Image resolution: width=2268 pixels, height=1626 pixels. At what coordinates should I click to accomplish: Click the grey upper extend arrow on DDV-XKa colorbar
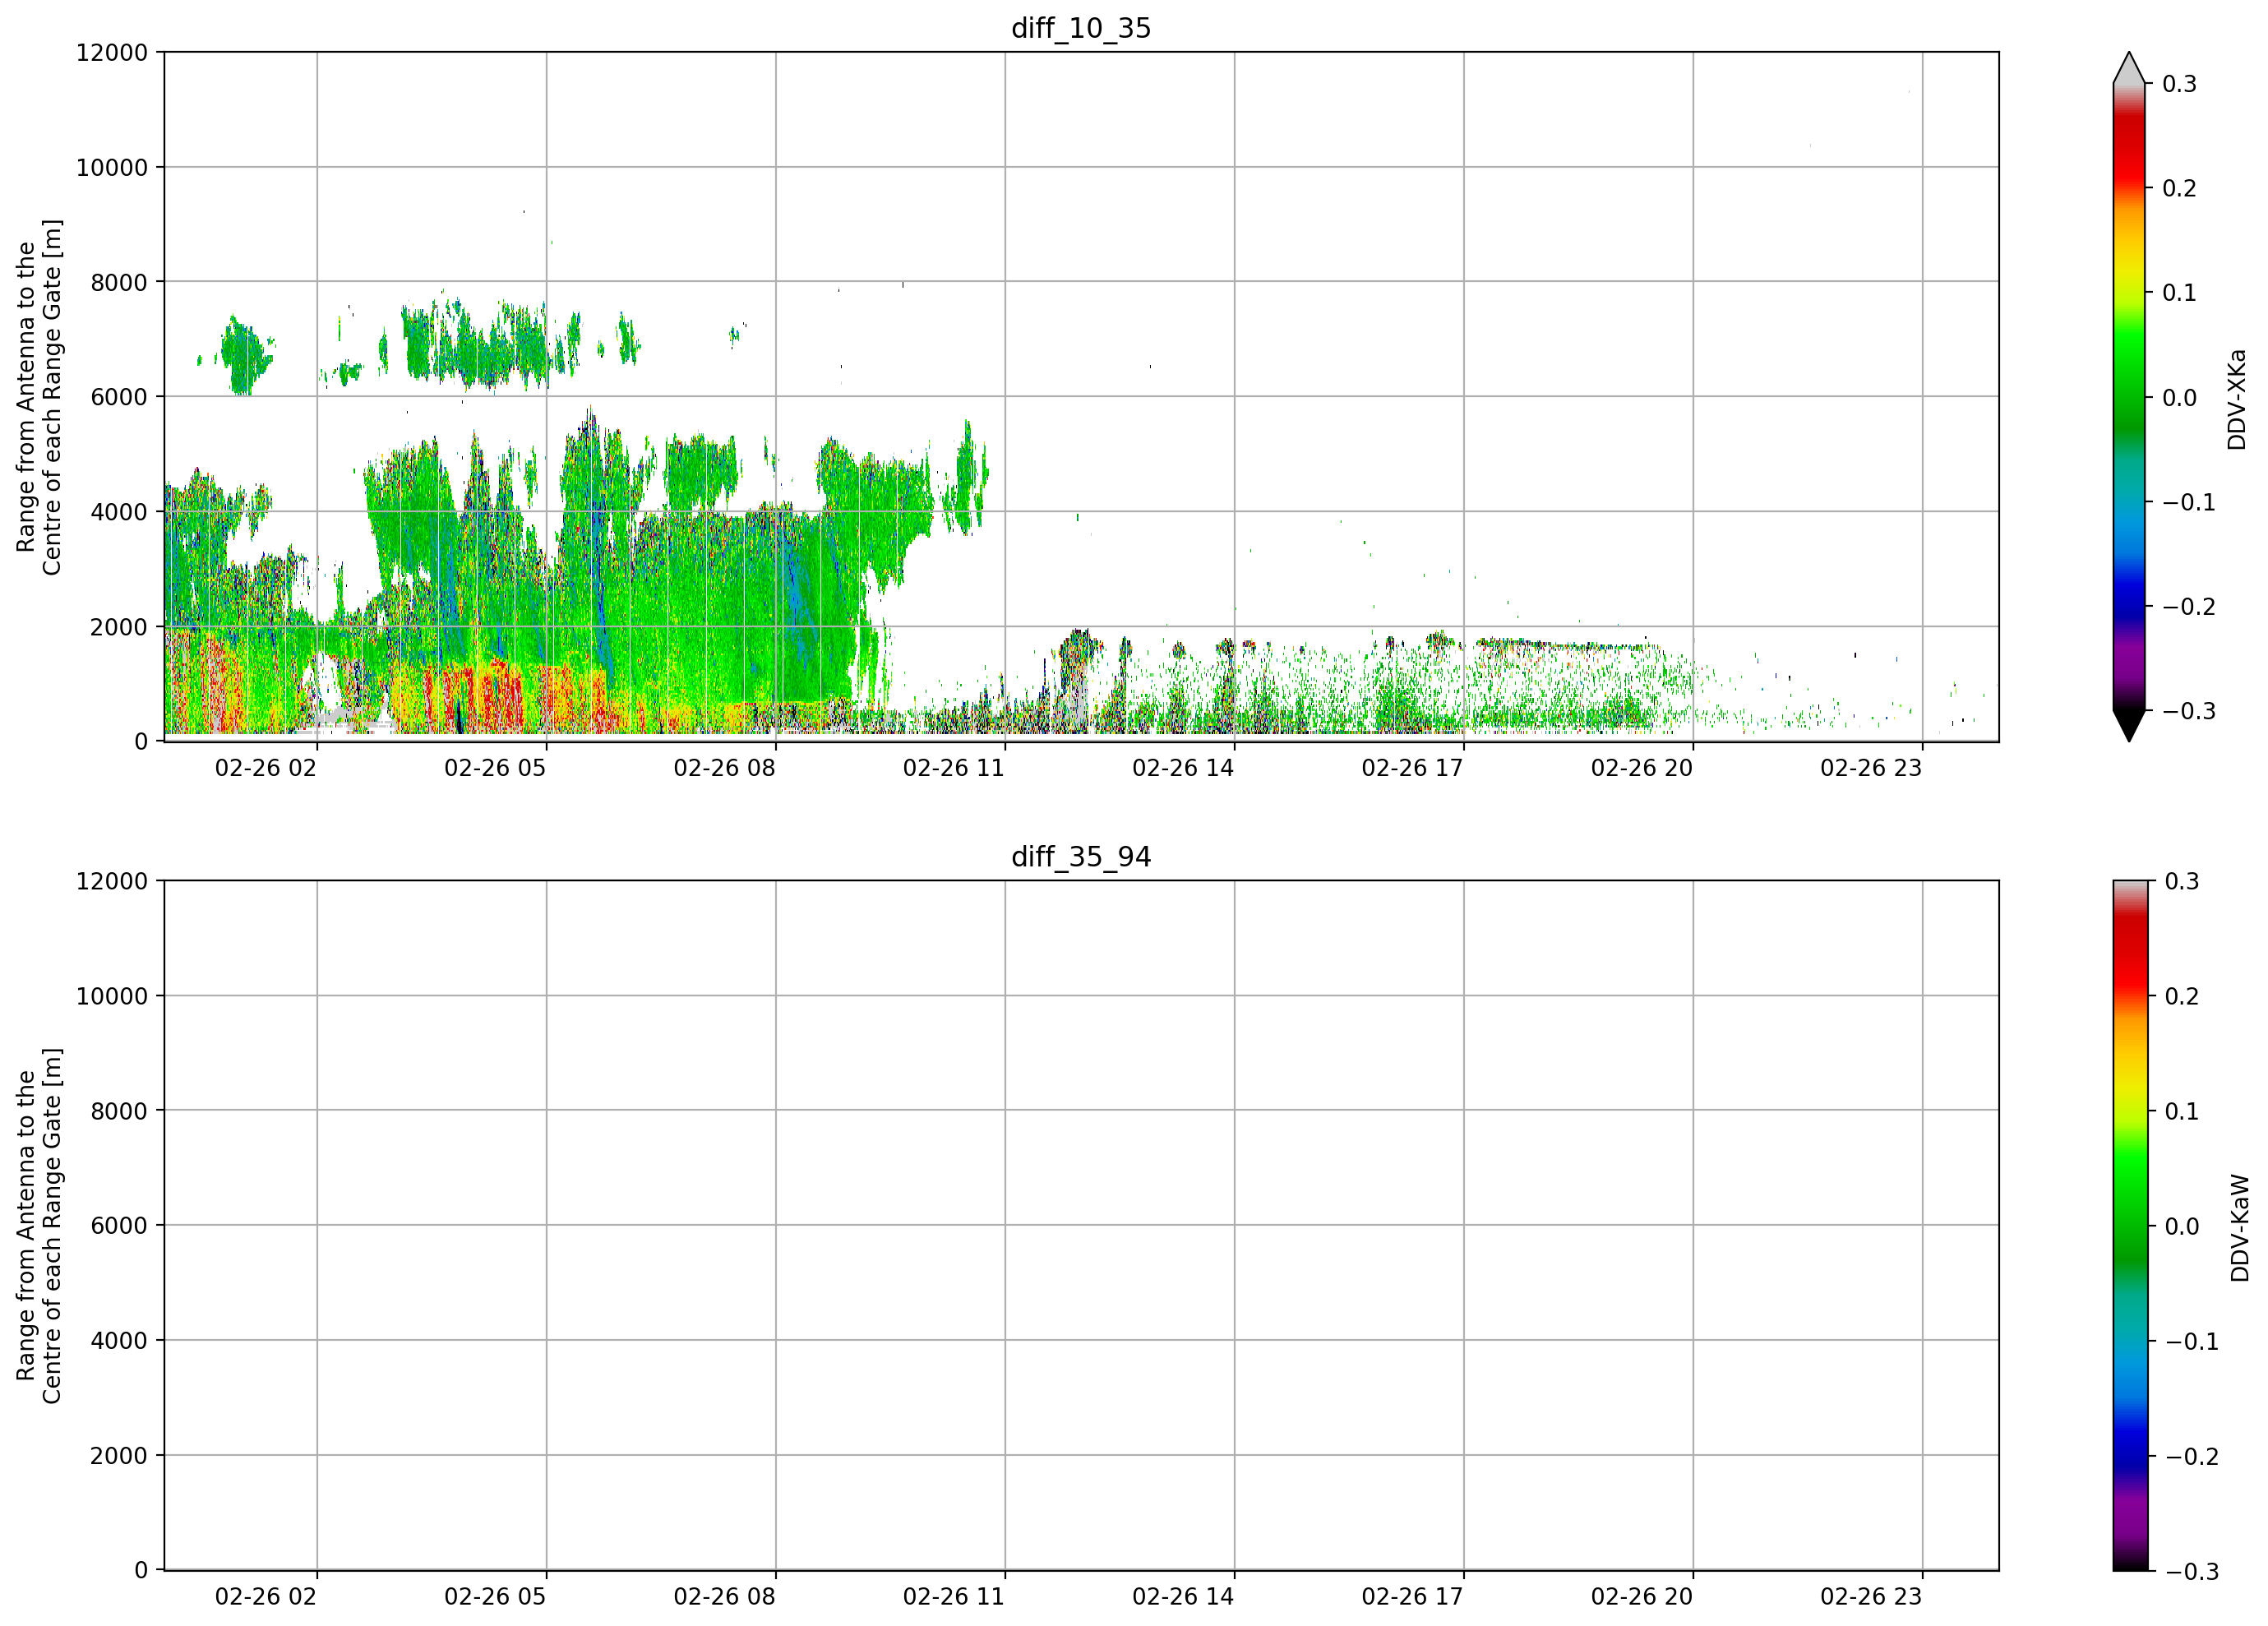(2129, 68)
